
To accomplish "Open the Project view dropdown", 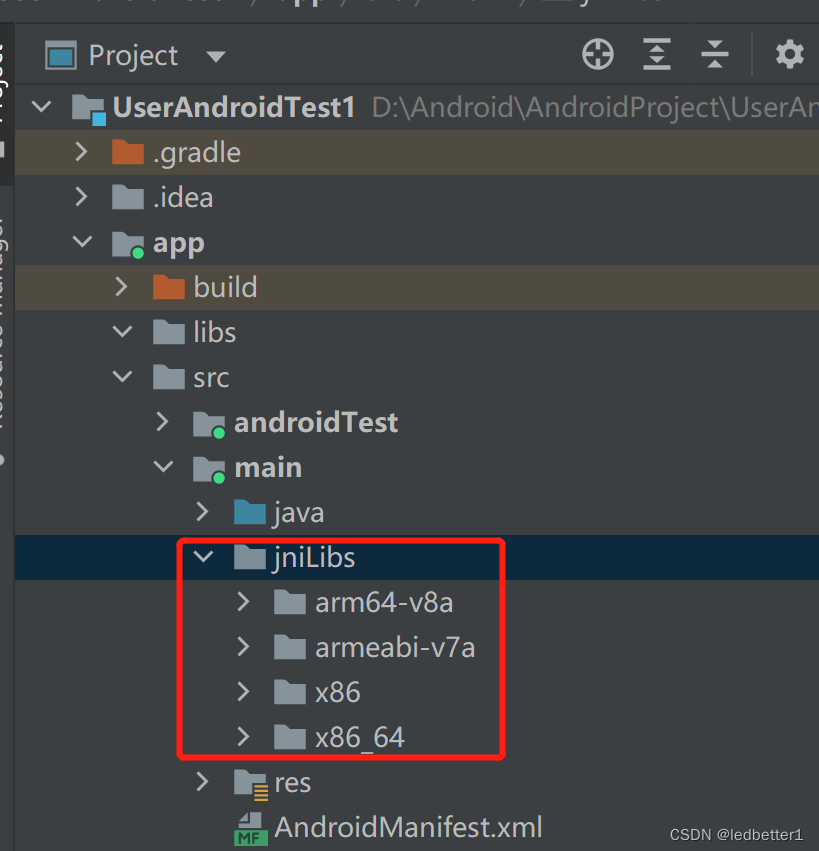I will coord(216,55).
